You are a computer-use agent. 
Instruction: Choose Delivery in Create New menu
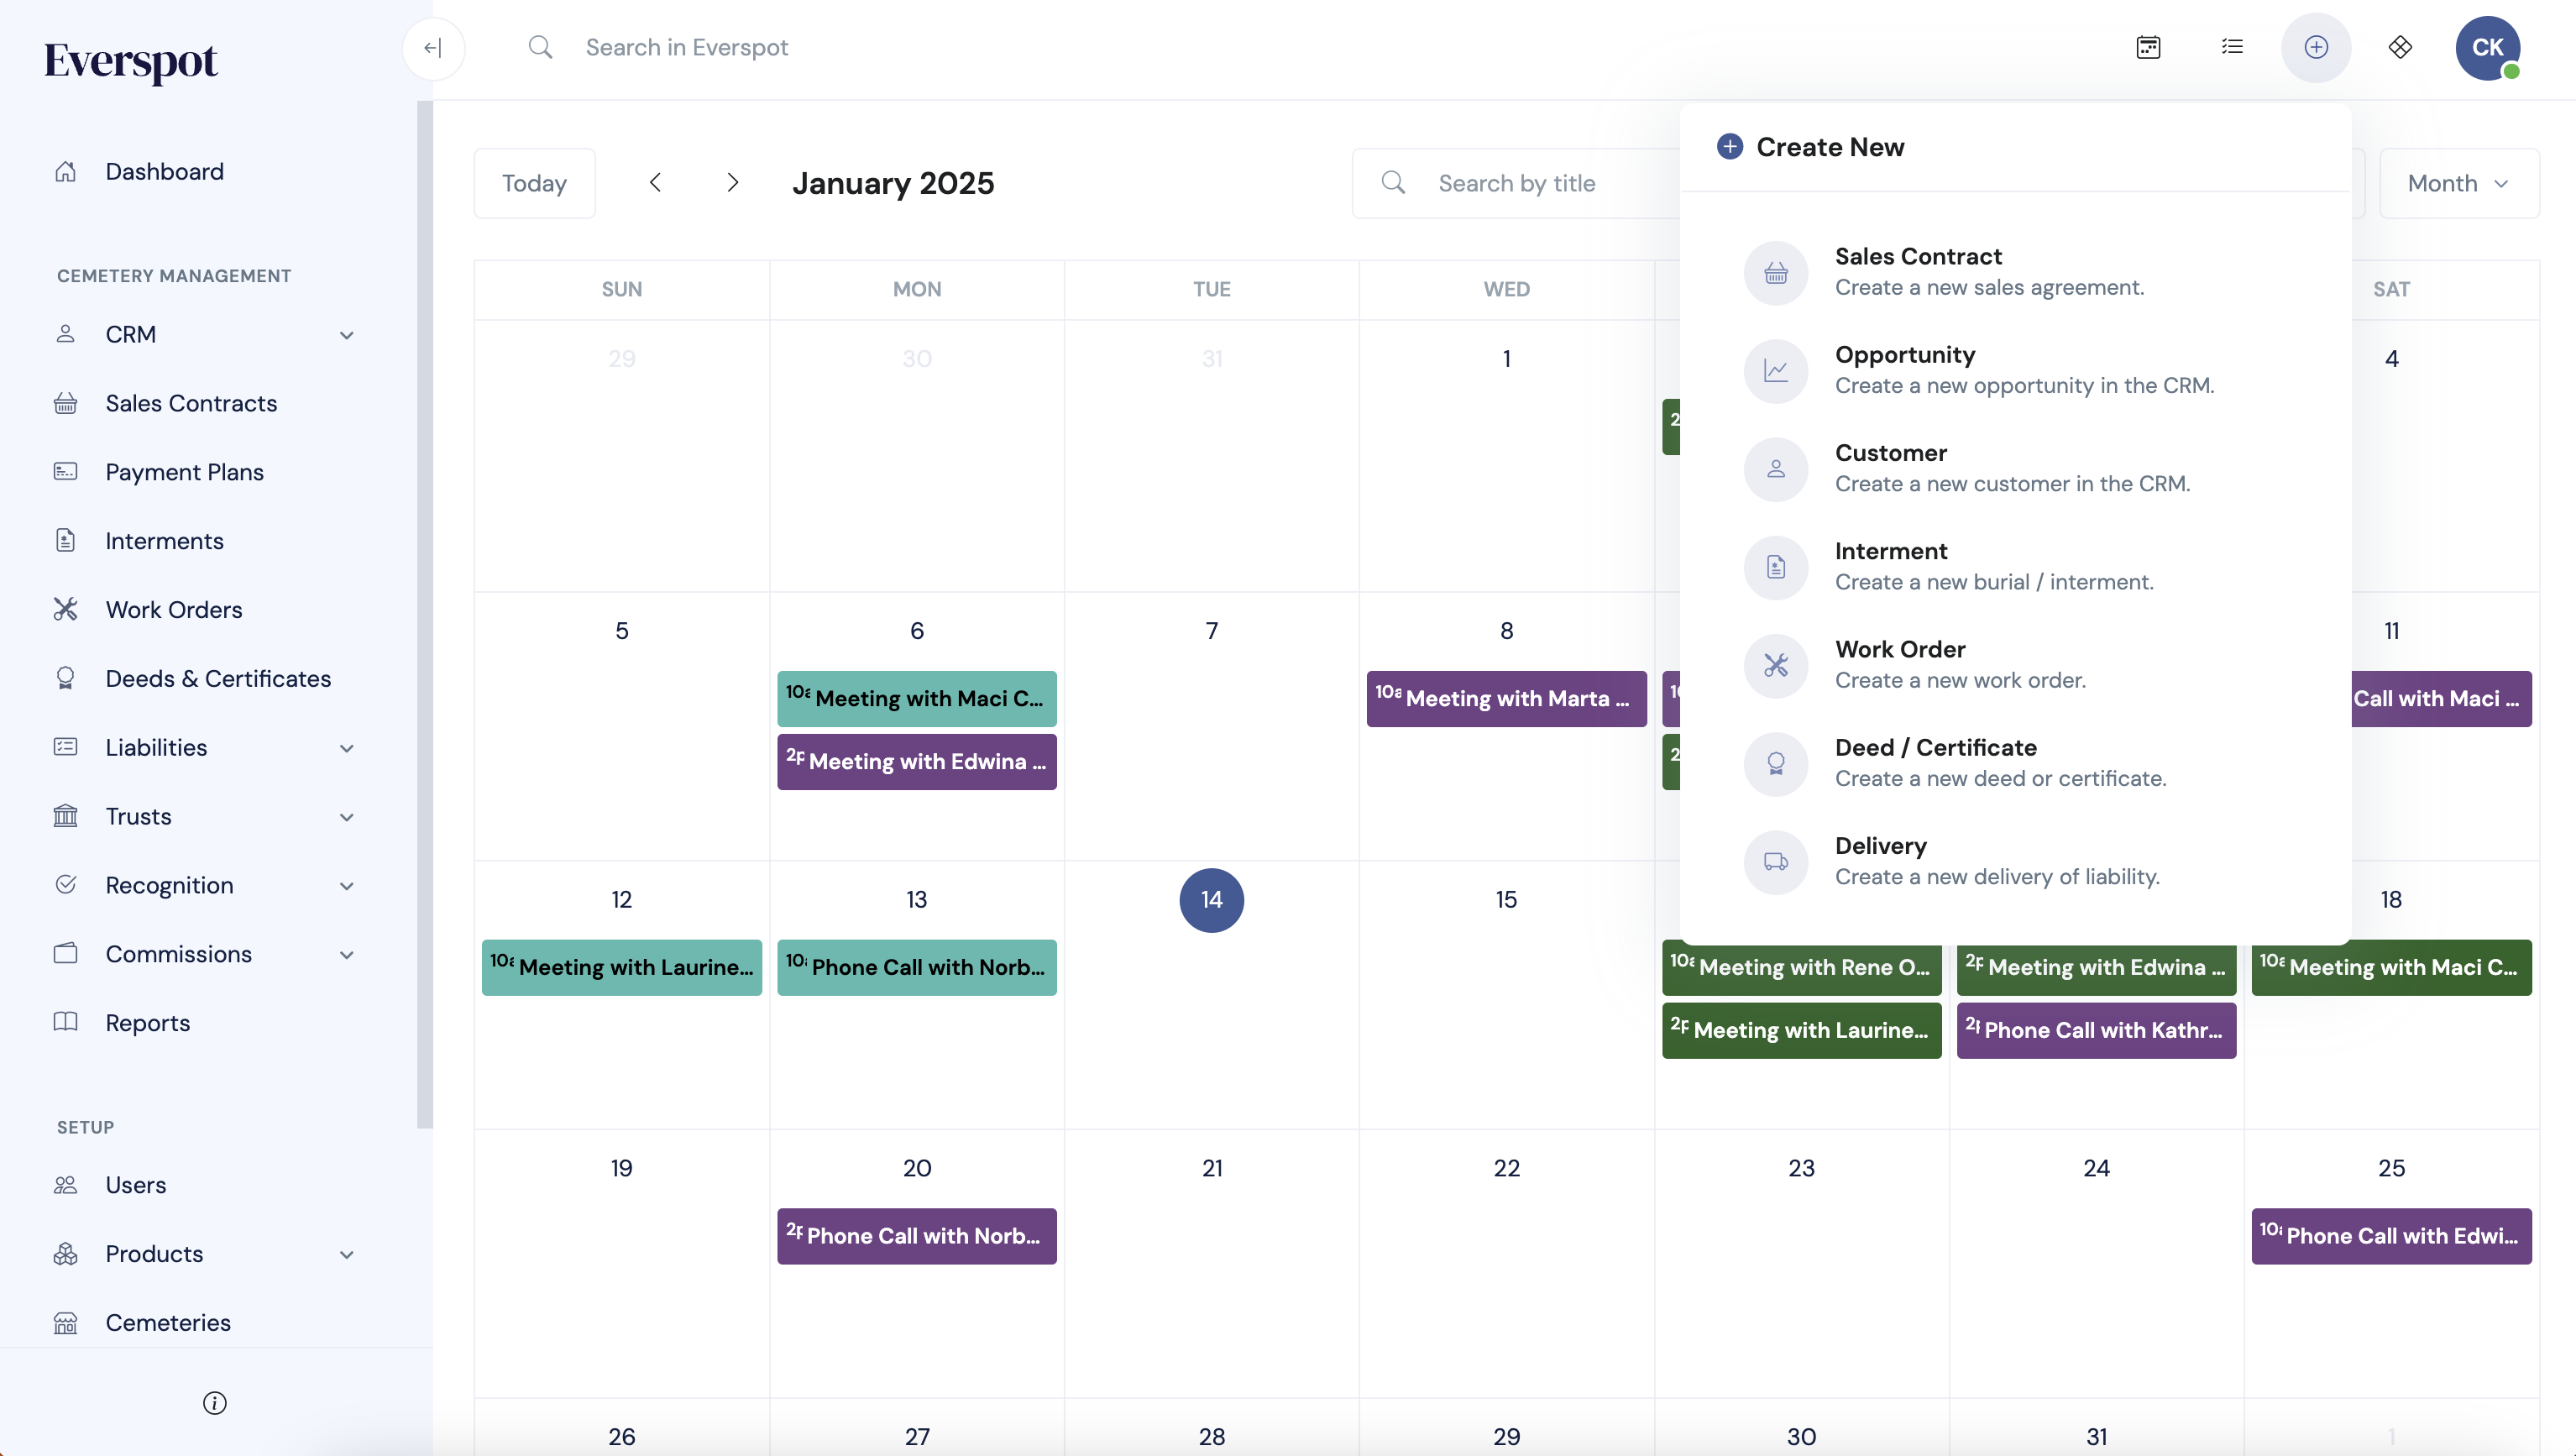2015,861
